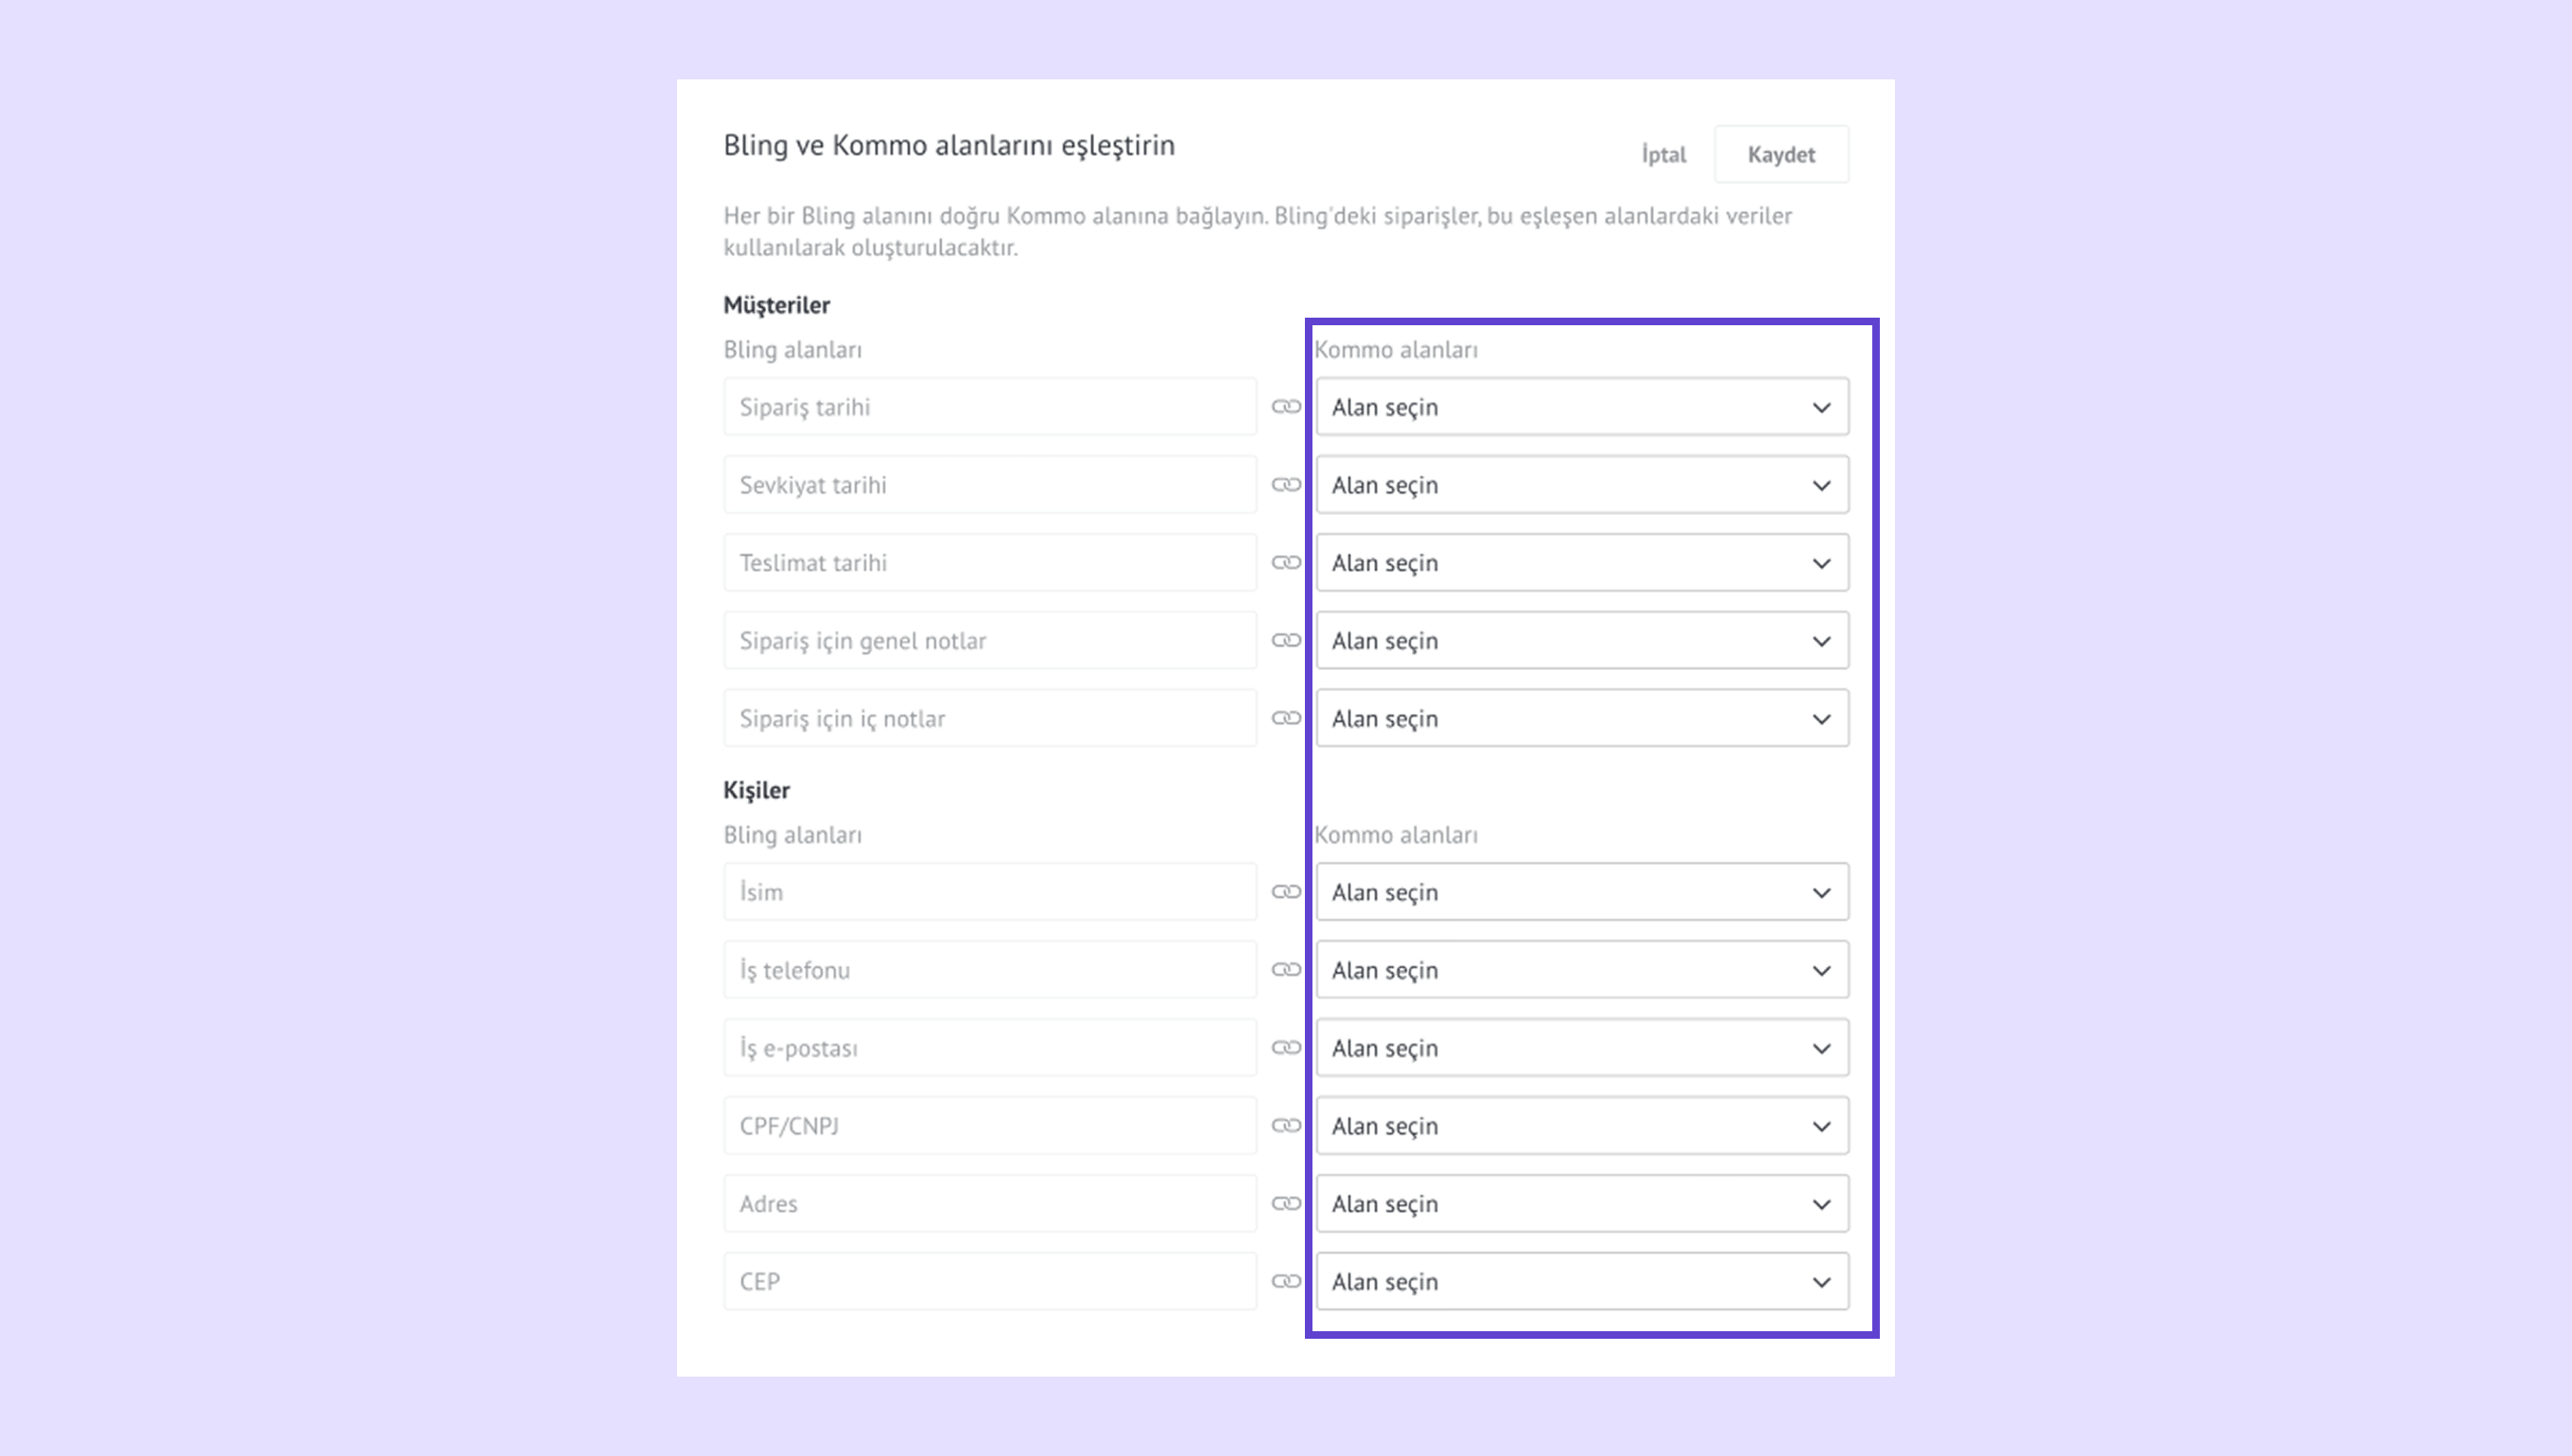Click link icon next to İş telefonu
This screenshot has height=1456, width=2572.
point(1286,970)
